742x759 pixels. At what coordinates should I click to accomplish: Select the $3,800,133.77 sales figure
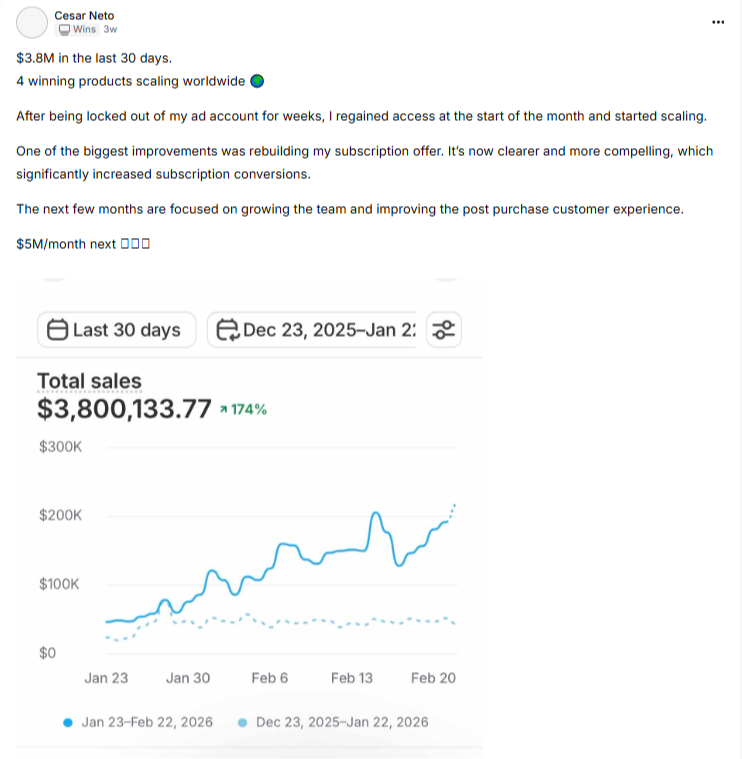pyautogui.click(x=124, y=409)
